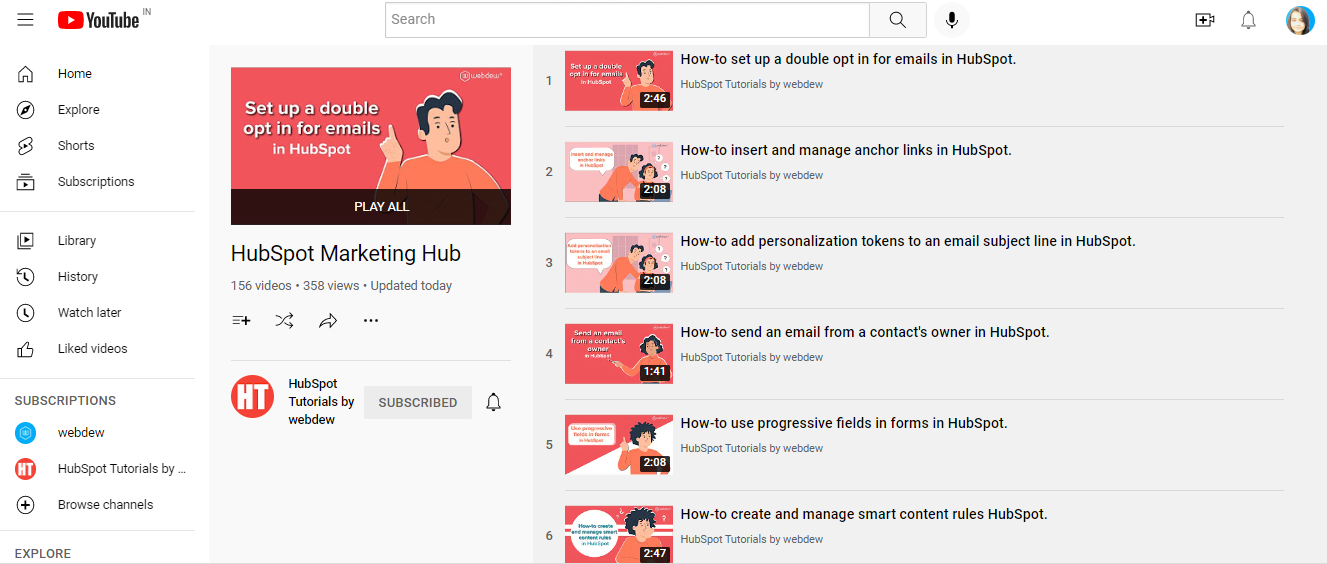
Task: Open 'How-to send an email from a contact's owner'
Action: (x=865, y=332)
